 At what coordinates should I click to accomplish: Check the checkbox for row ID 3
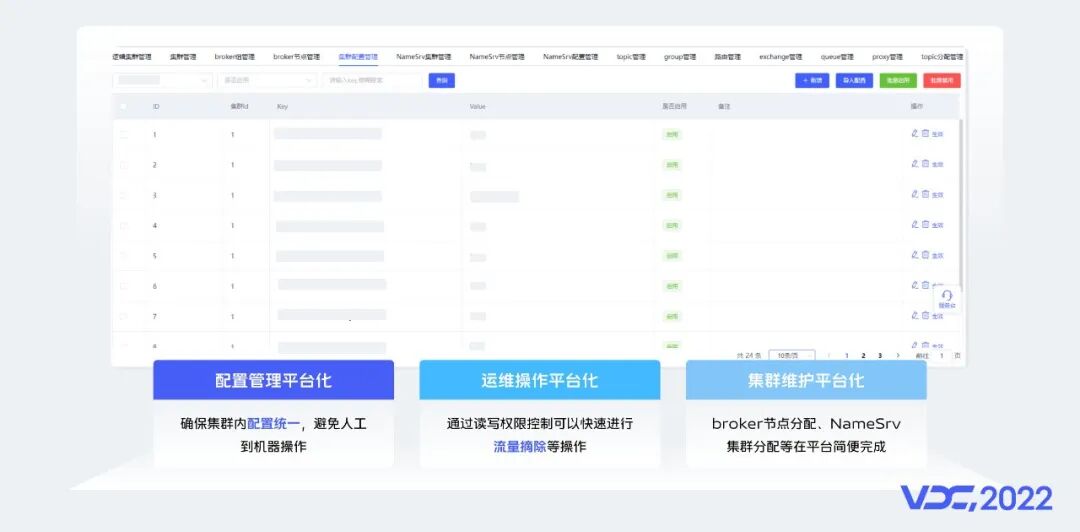[123, 195]
